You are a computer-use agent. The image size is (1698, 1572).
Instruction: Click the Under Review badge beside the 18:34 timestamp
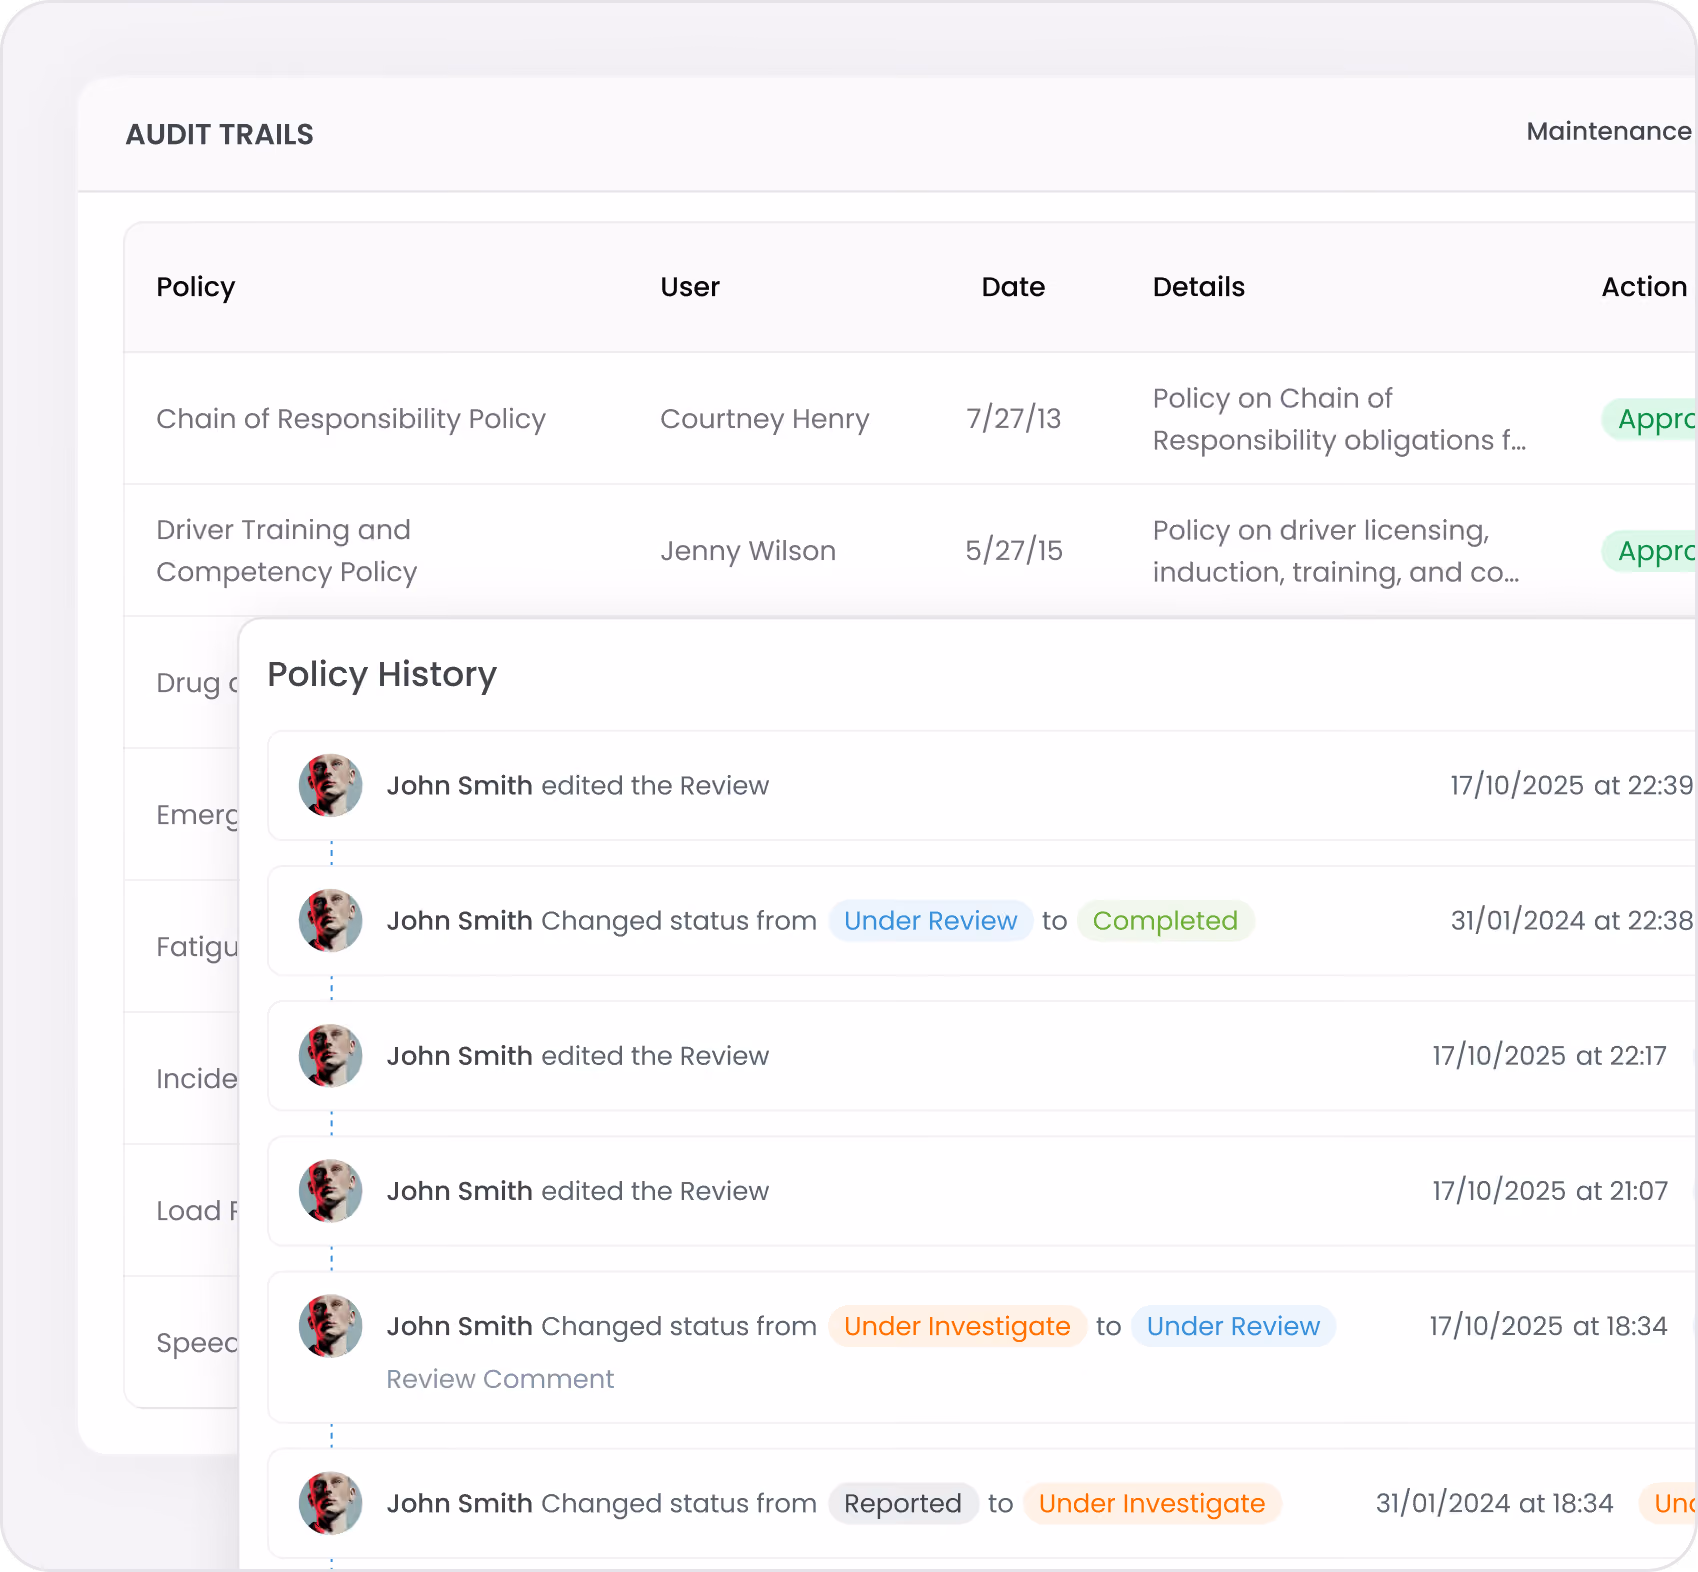(1233, 1326)
